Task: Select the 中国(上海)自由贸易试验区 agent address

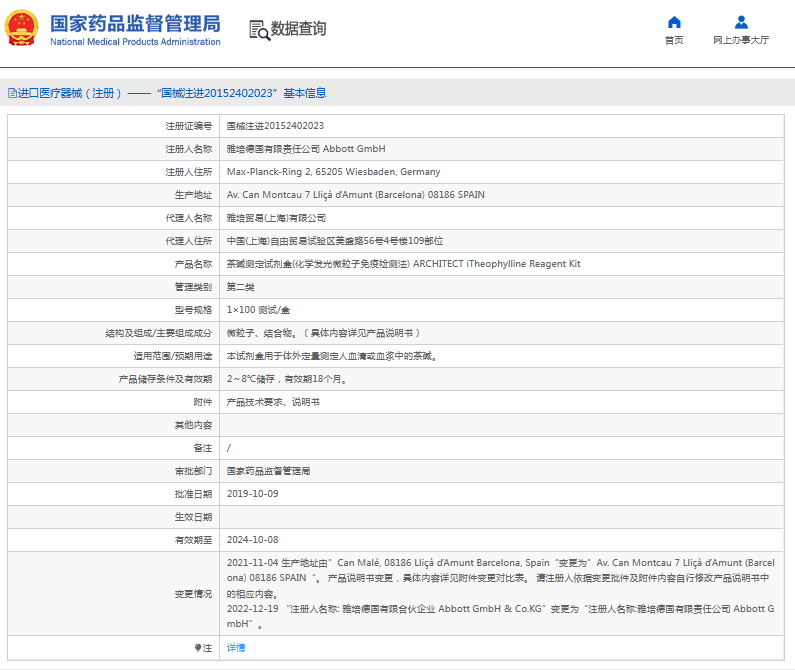Action: point(335,241)
